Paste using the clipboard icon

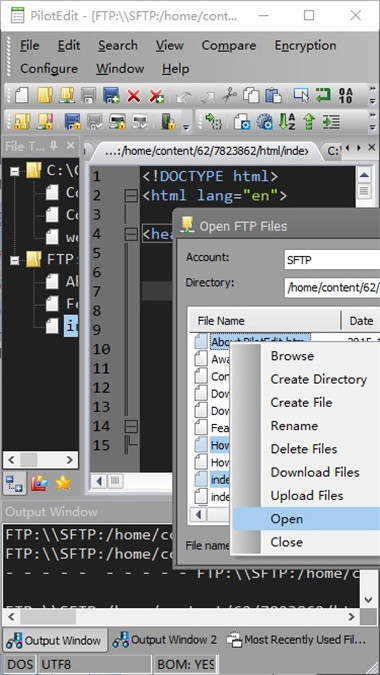[273, 95]
